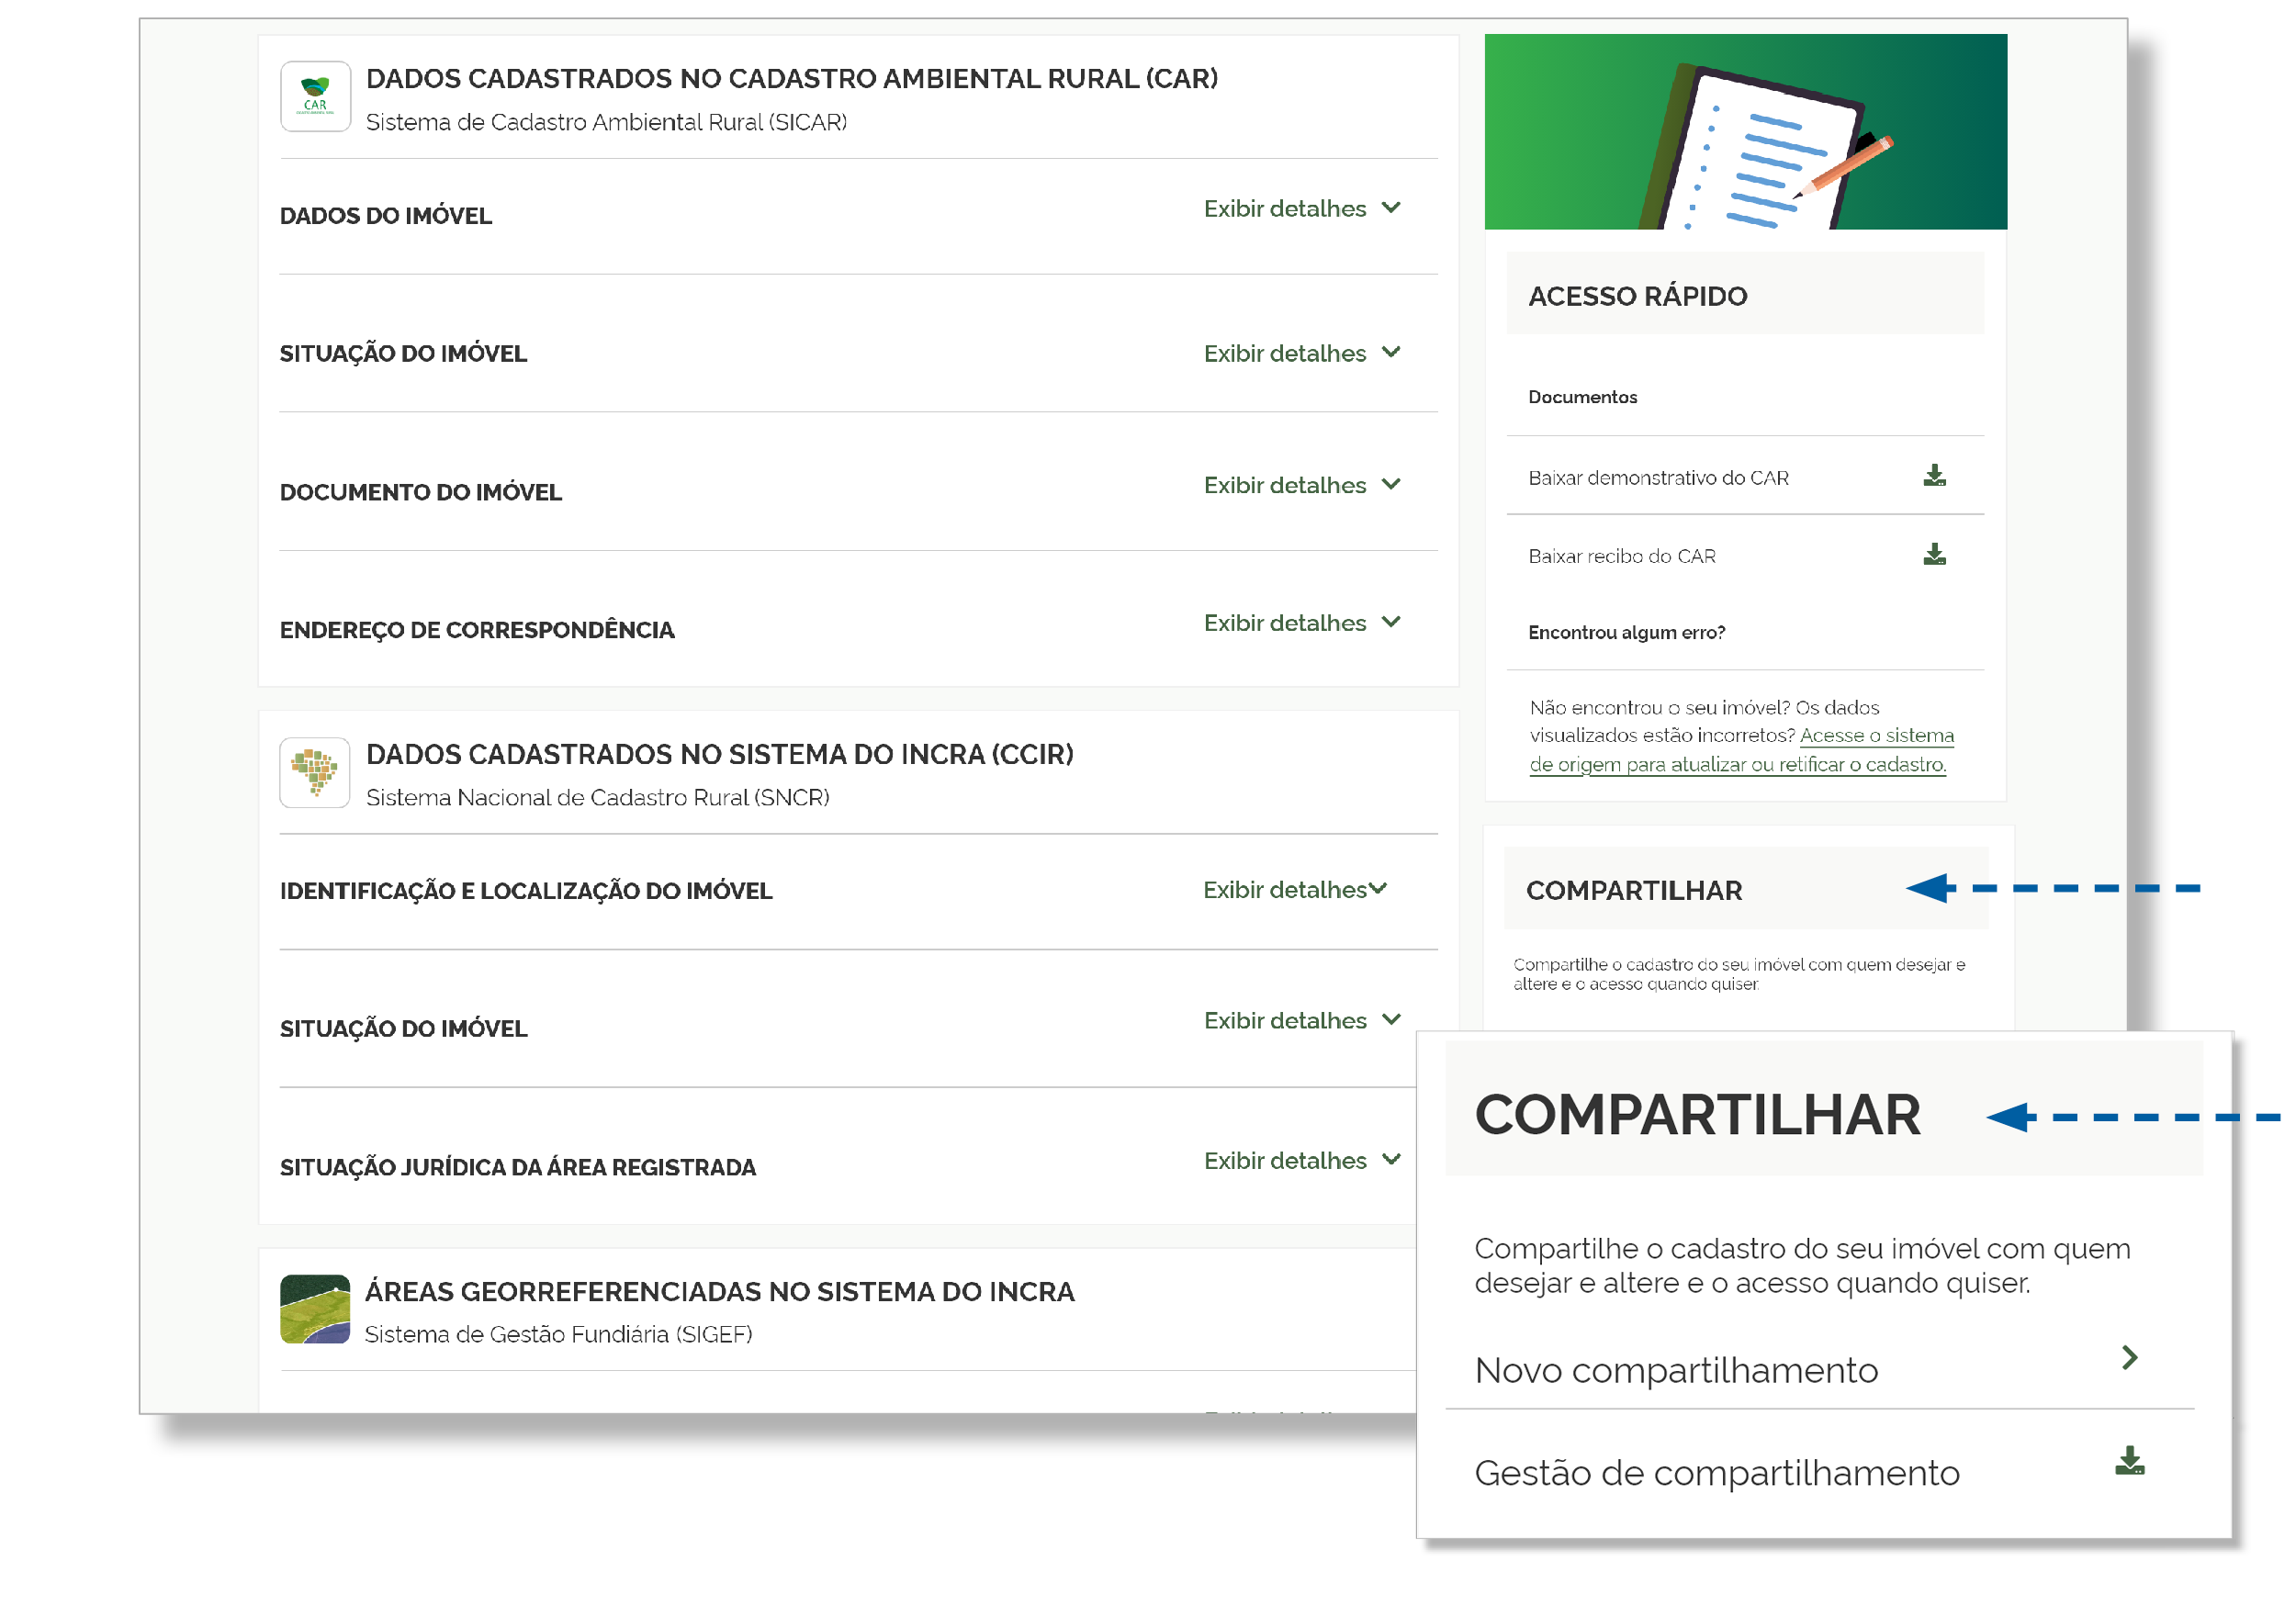Click heading 'DADOS CADASTRADOS NO CADASTRO AMBIENTAL RURAL (CAR)'
This screenshot has height=1607, width=2296.
pyautogui.click(x=792, y=79)
